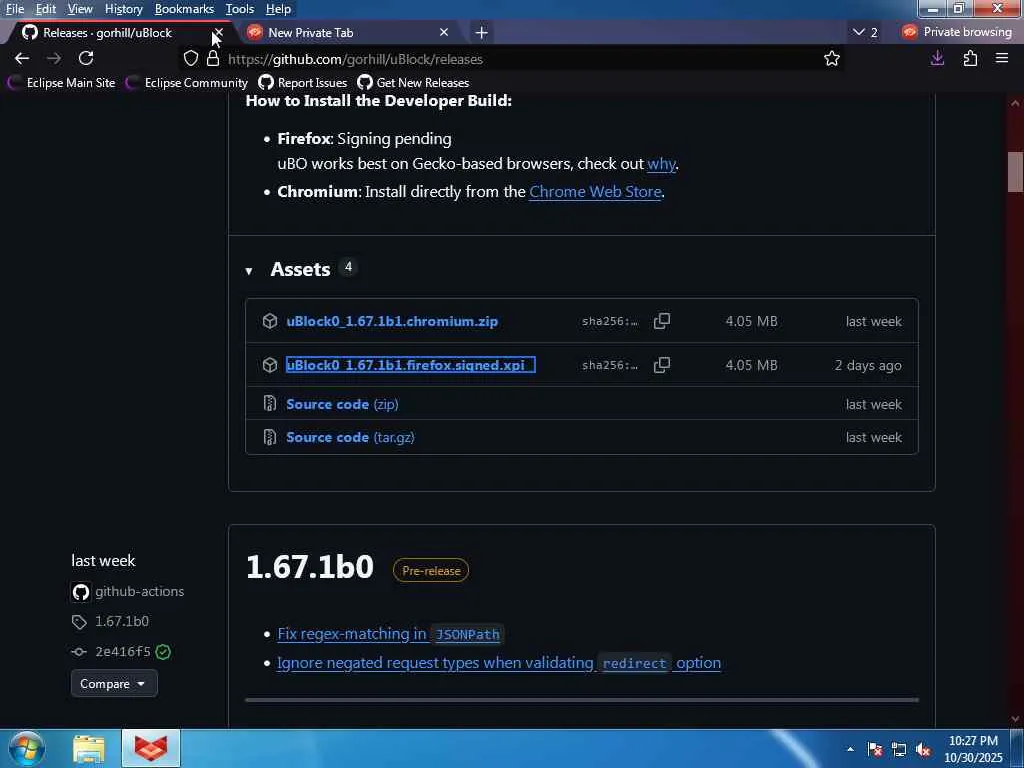Open the 1.67.1b0 tag link
Image resolution: width=1024 pixels, height=768 pixels.
click(x=122, y=621)
